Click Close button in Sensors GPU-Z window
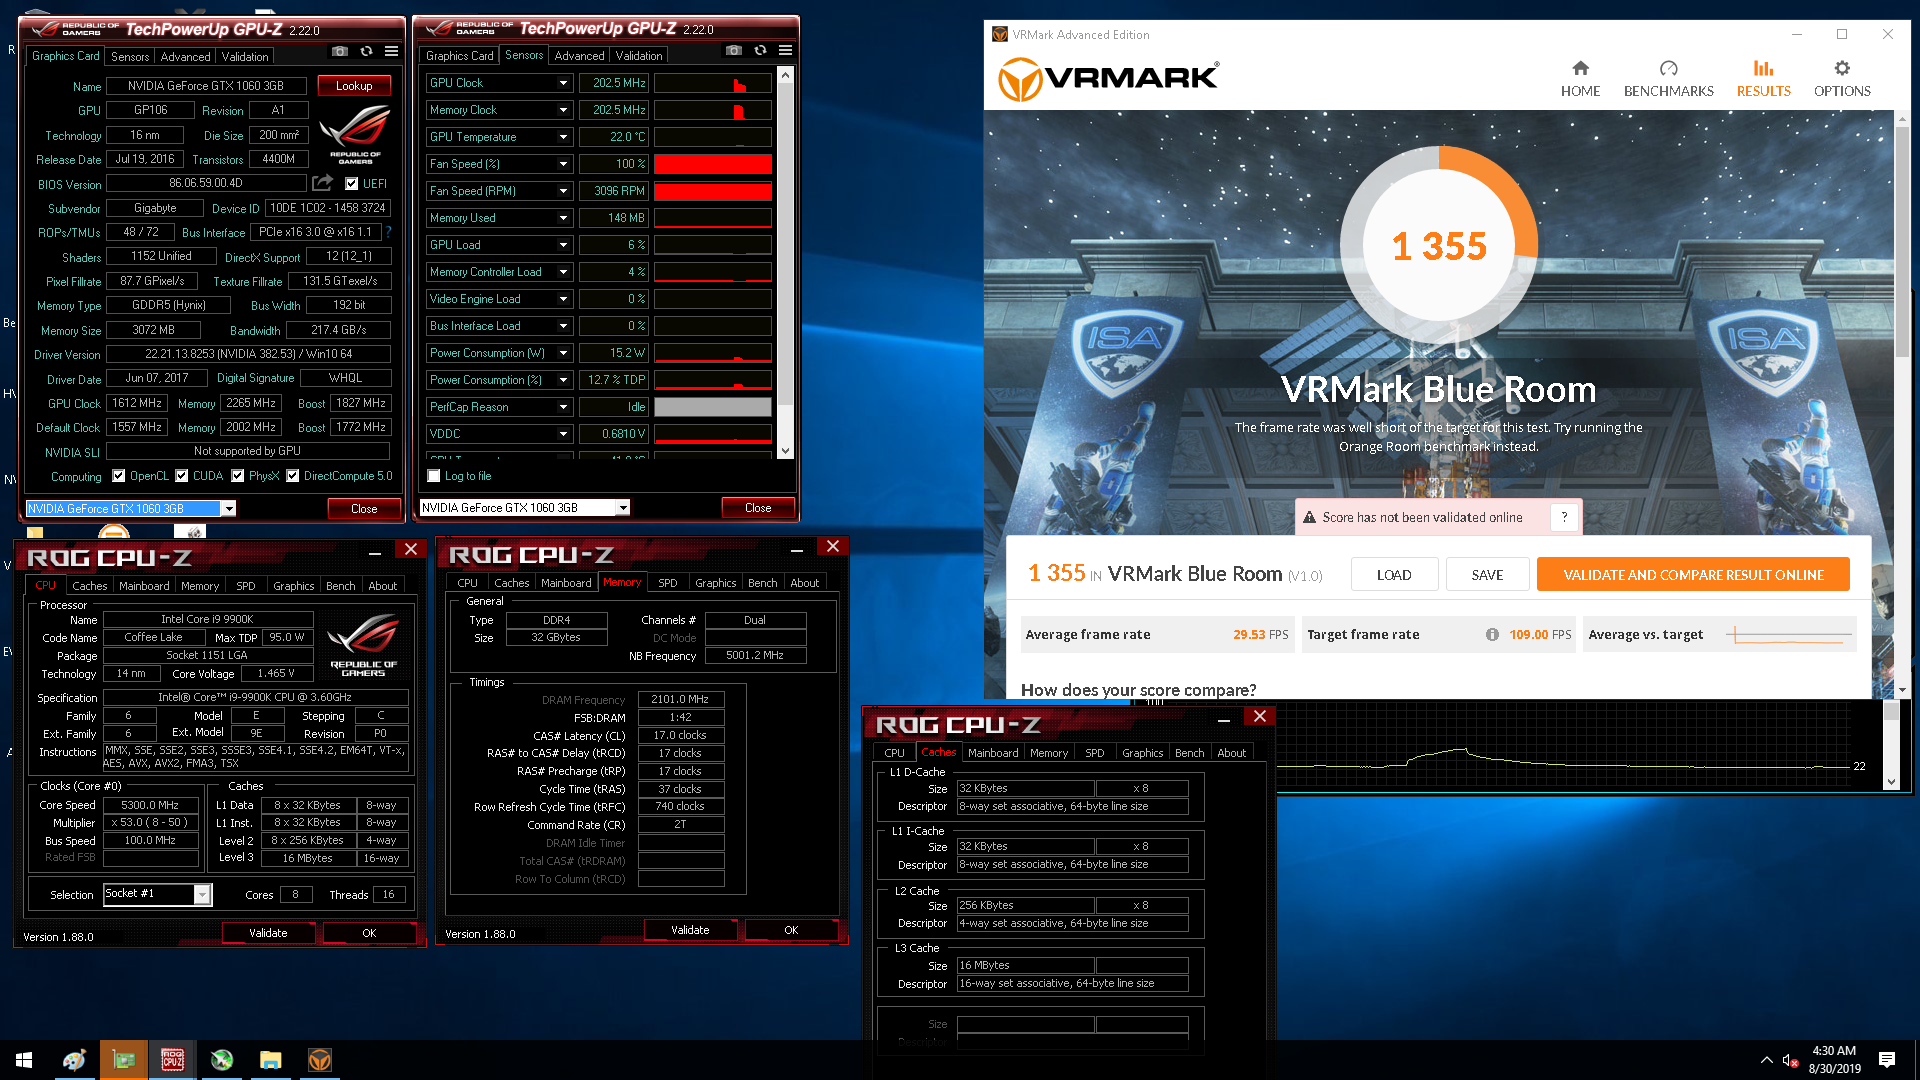 tap(758, 508)
